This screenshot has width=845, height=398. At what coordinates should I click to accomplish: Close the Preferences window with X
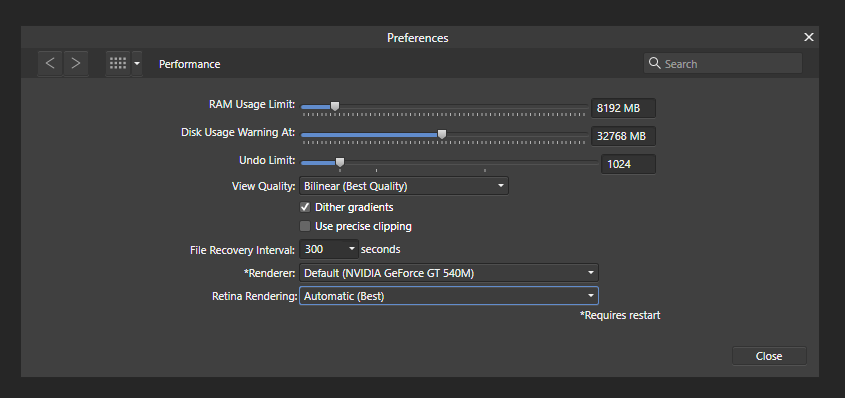pos(808,37)
